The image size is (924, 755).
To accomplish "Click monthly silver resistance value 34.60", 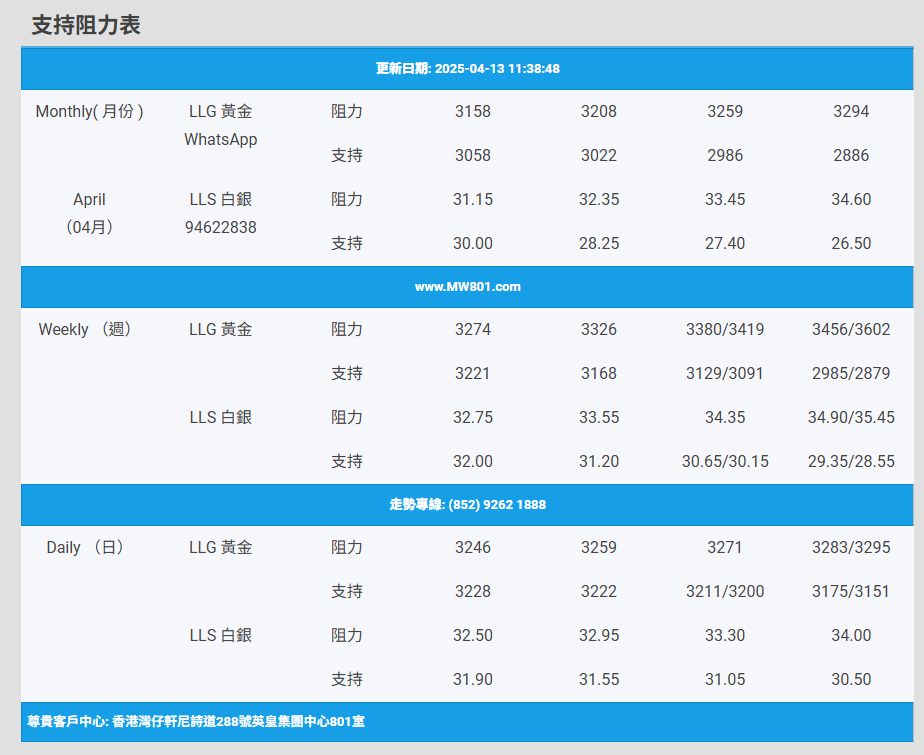I will click(850, 200).
